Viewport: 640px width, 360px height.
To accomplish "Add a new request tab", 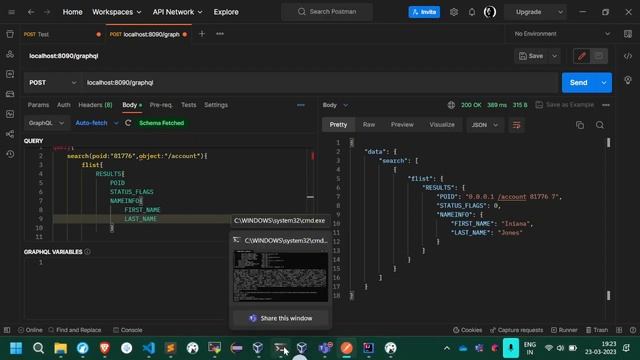I will [202, 34].
